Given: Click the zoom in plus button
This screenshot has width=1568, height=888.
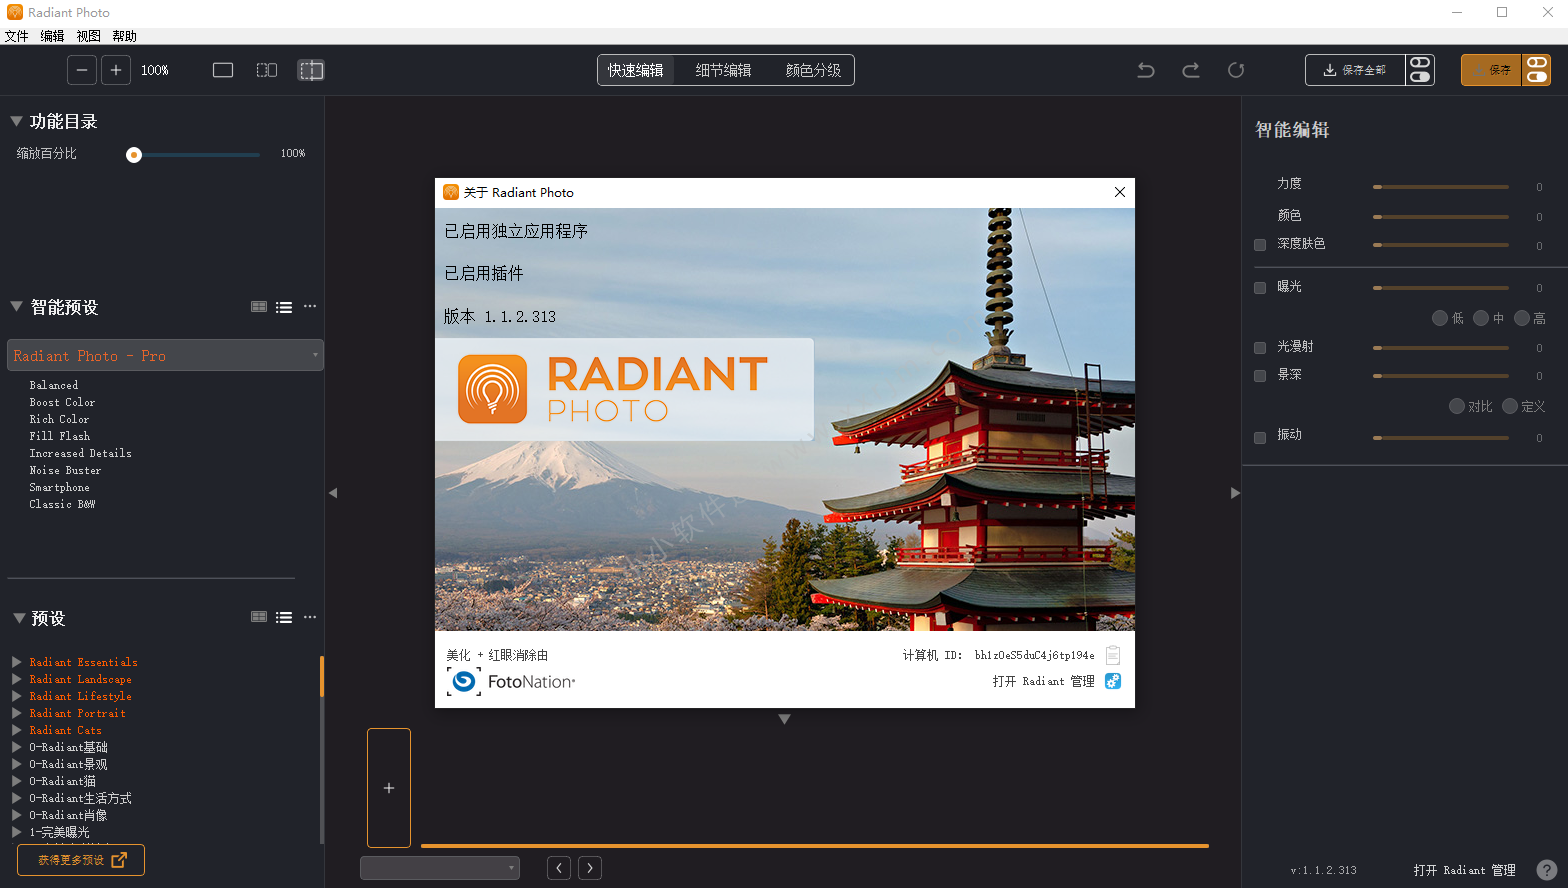Looking at the screenshot, I should click(x=116, y=70).
